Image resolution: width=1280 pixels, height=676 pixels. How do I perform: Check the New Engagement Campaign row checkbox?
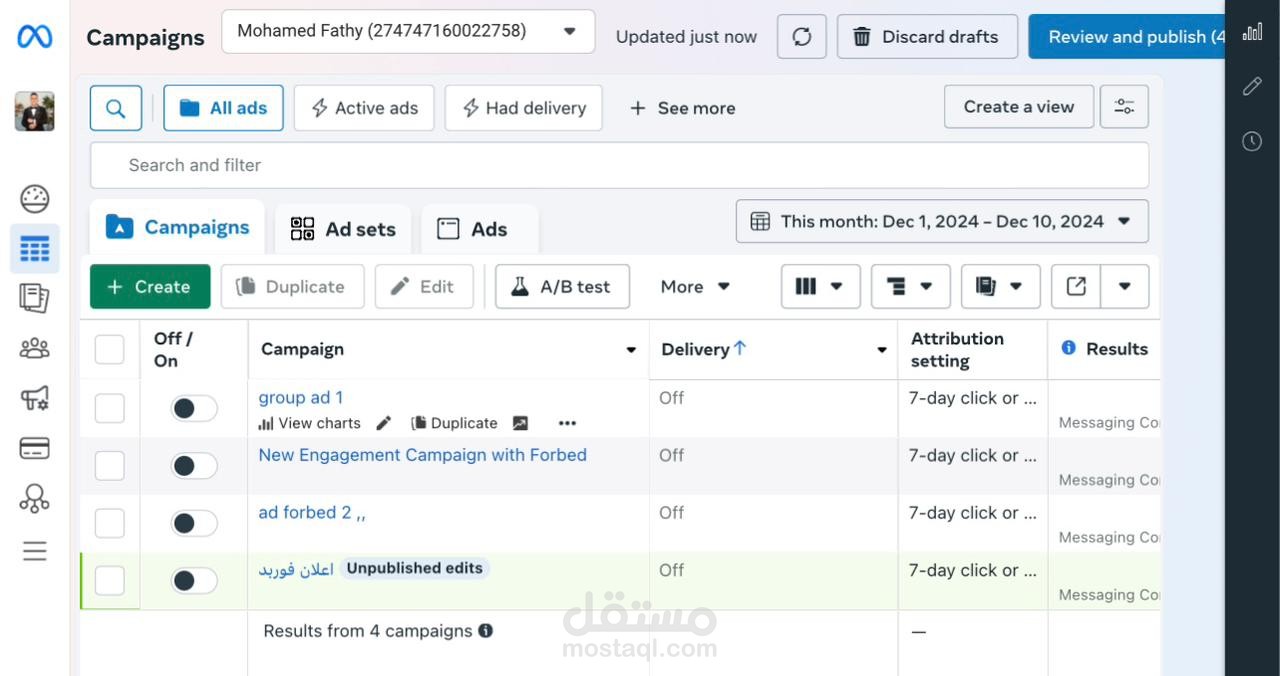109,466
